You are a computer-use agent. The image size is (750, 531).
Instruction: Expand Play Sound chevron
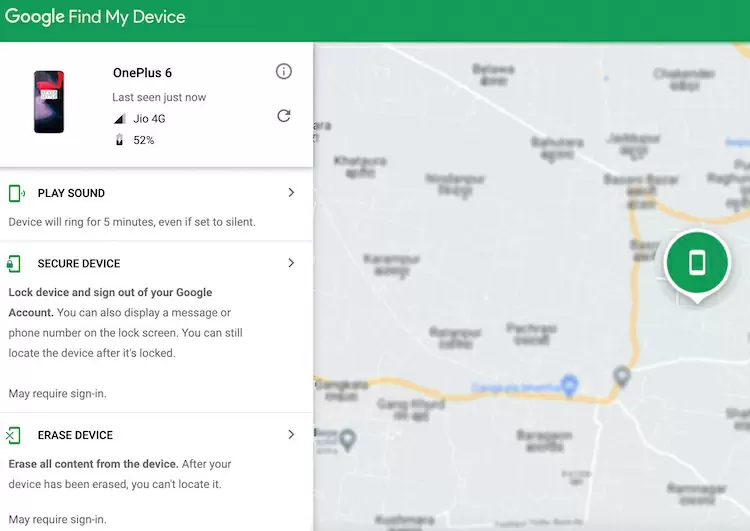291,192
